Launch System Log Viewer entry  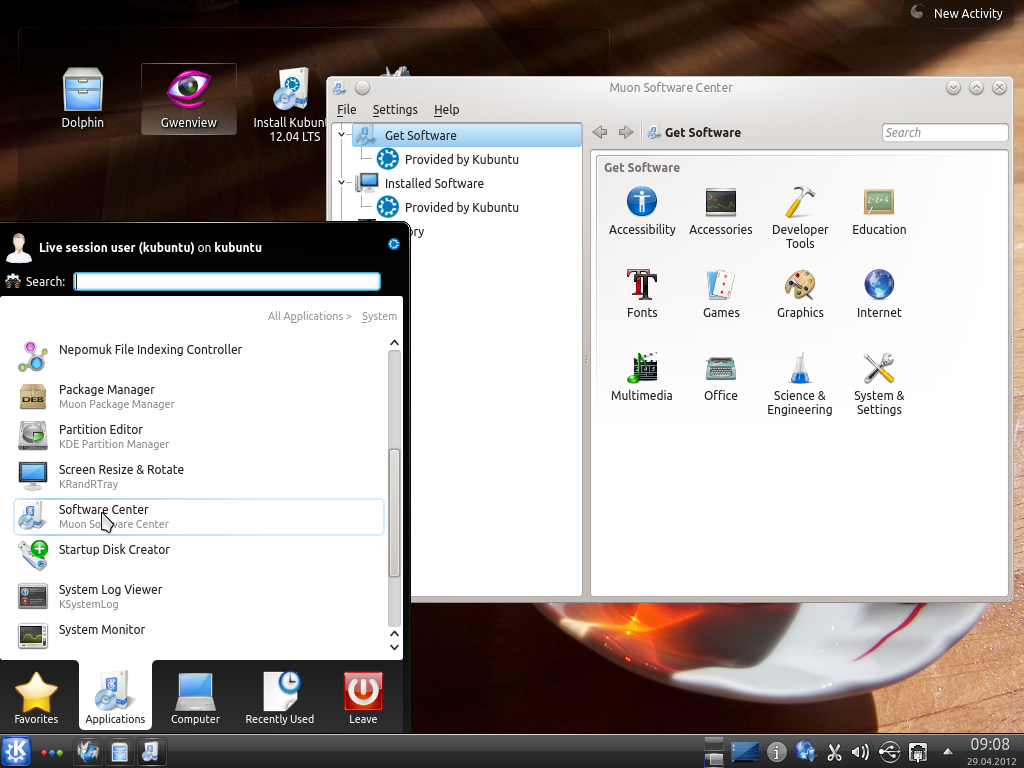pos(199,596)
